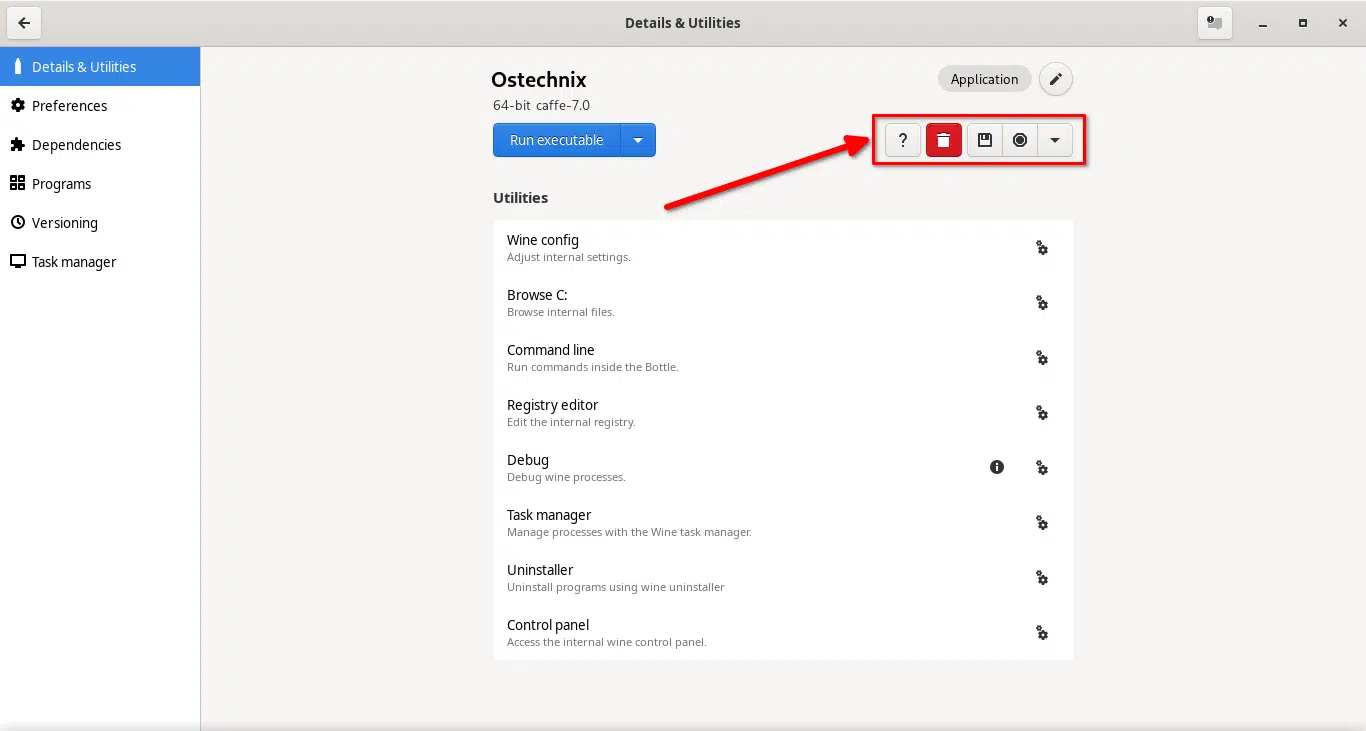Click the question mark help button

pos(902,141)
